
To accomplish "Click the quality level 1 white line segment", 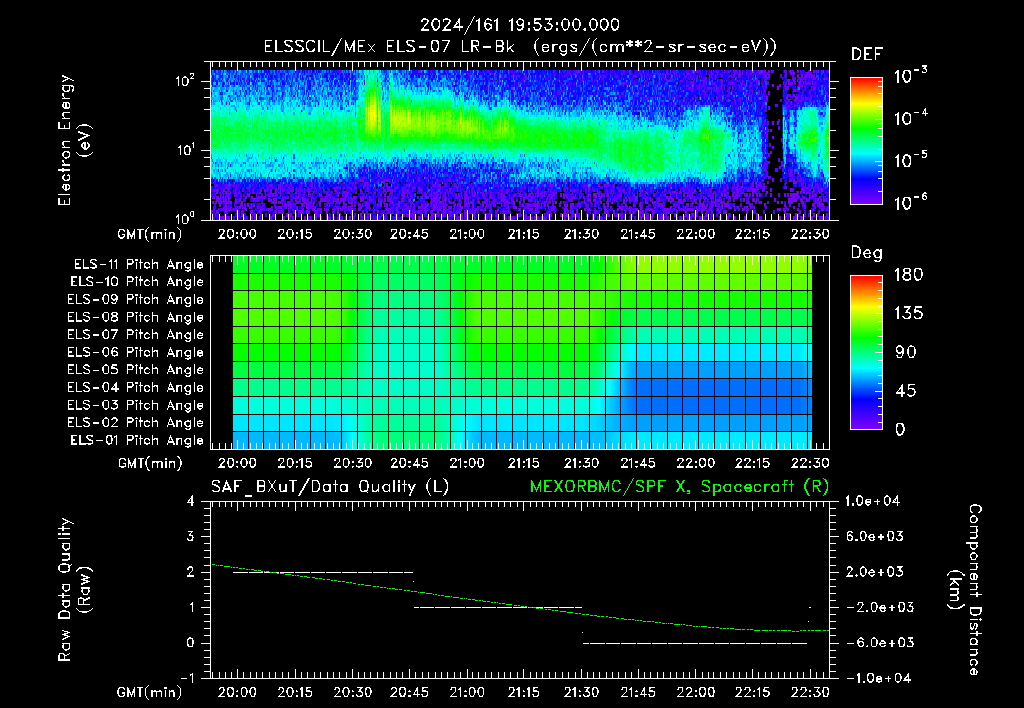I will 498,607.
